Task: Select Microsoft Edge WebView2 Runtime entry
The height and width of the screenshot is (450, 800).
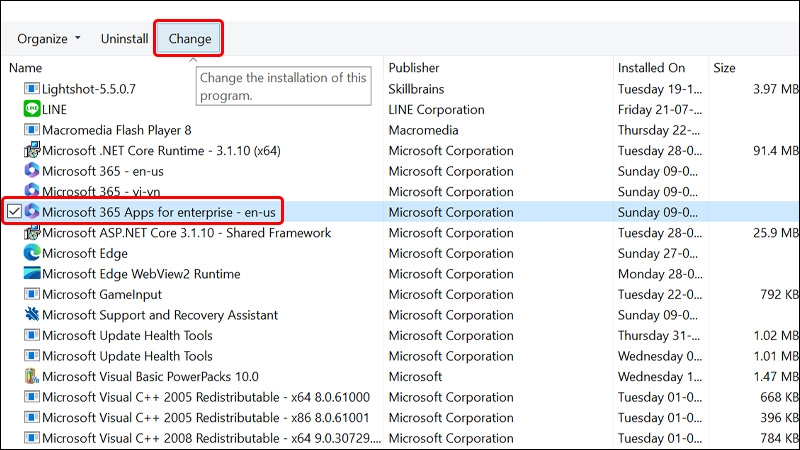Action: pyautogui.click(x=141, y=274)
